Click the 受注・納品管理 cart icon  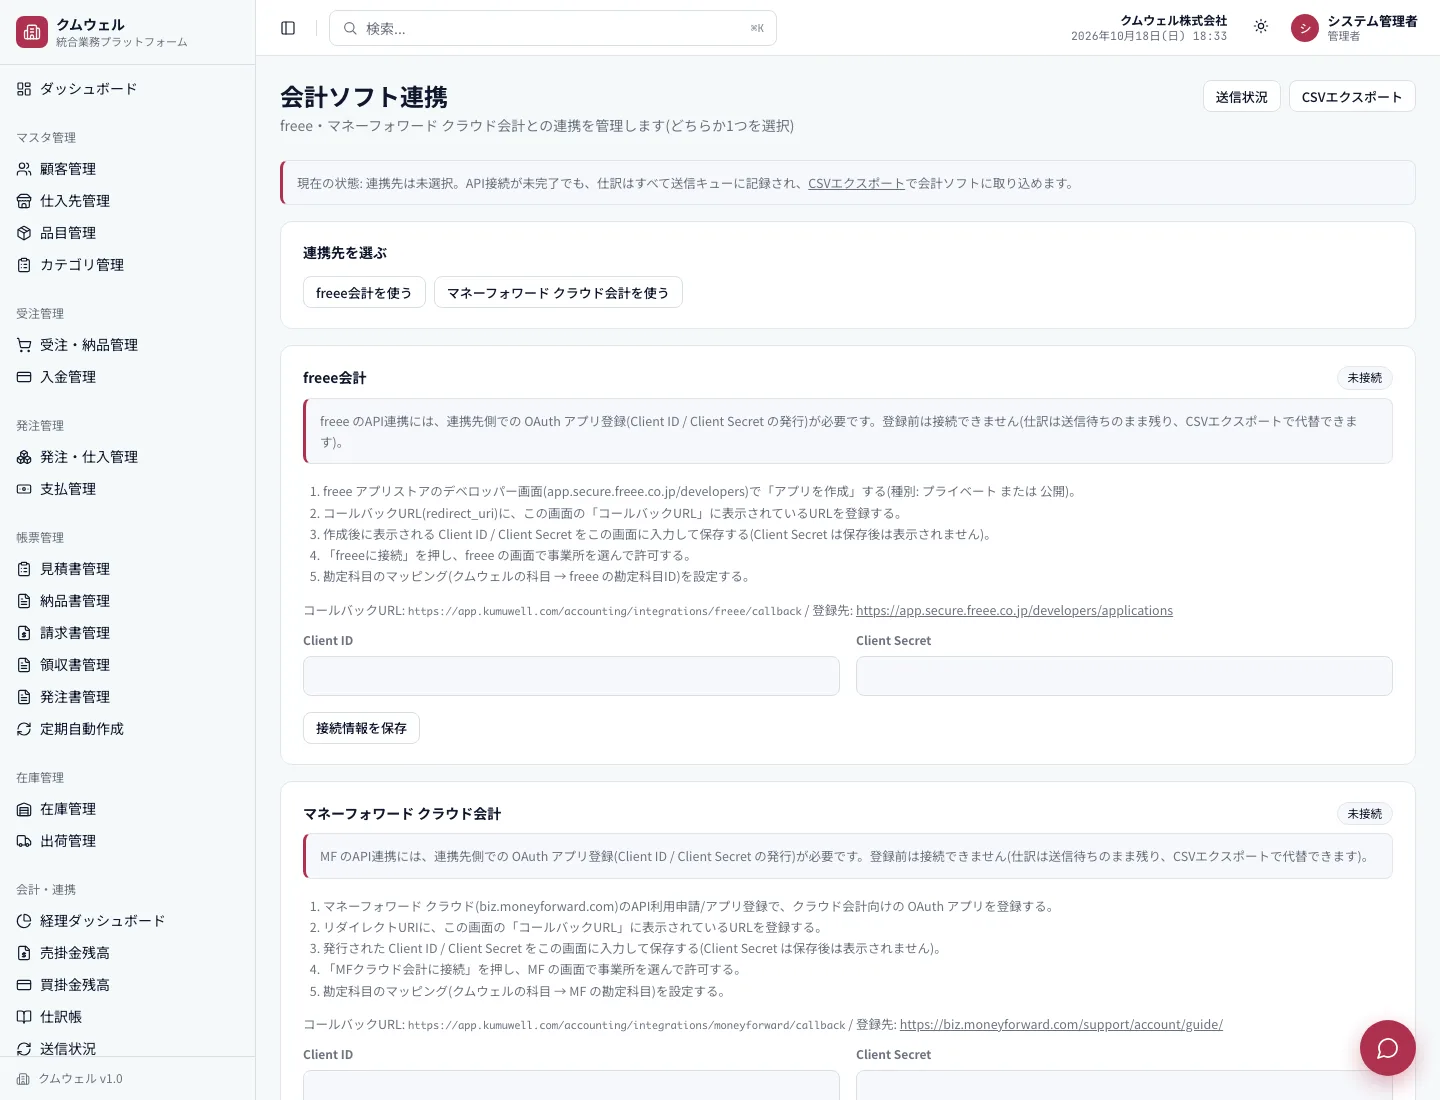24,345
